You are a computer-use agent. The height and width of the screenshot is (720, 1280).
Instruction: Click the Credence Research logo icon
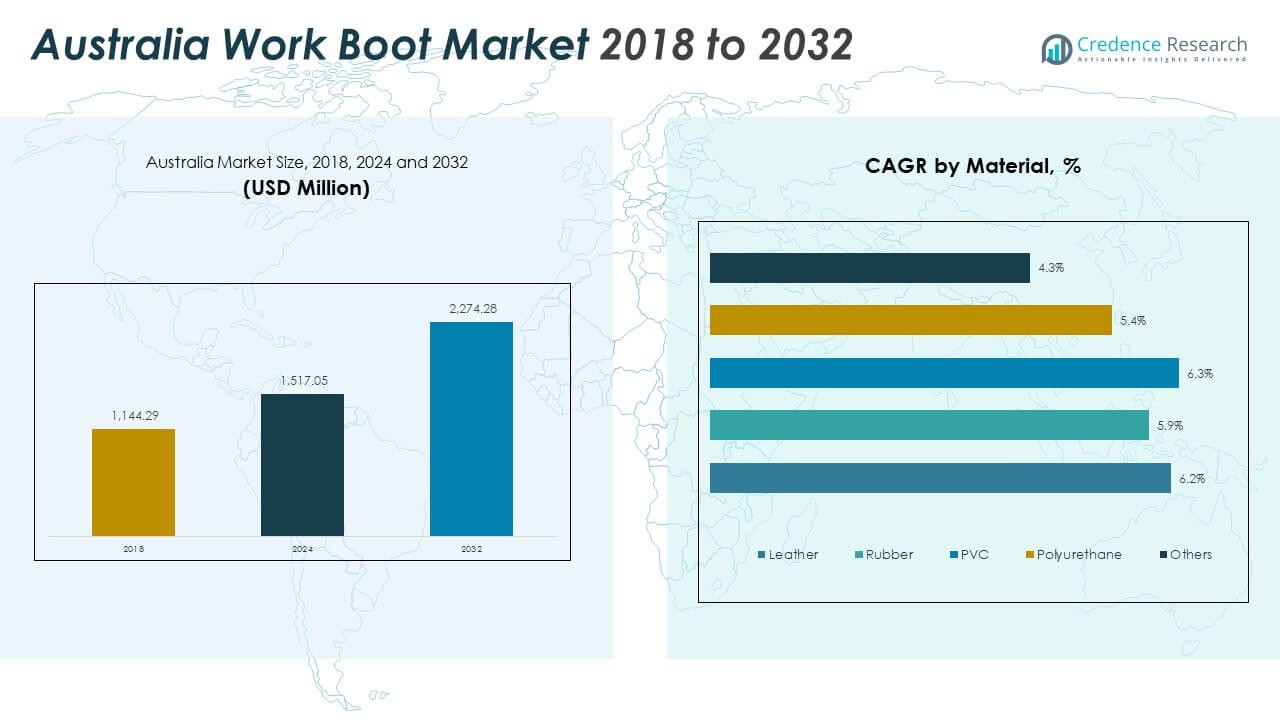pyautogui.click(x=1056, y=48)
